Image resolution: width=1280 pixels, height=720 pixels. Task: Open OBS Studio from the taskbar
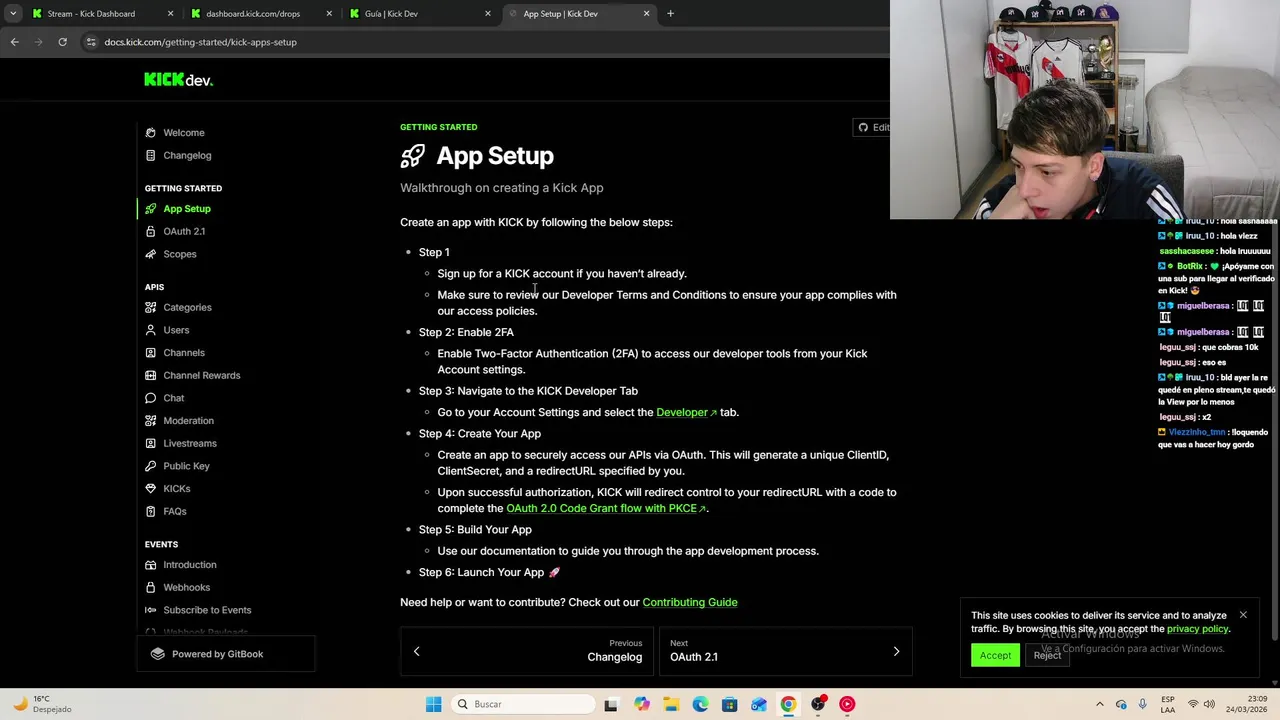[818, 704]
